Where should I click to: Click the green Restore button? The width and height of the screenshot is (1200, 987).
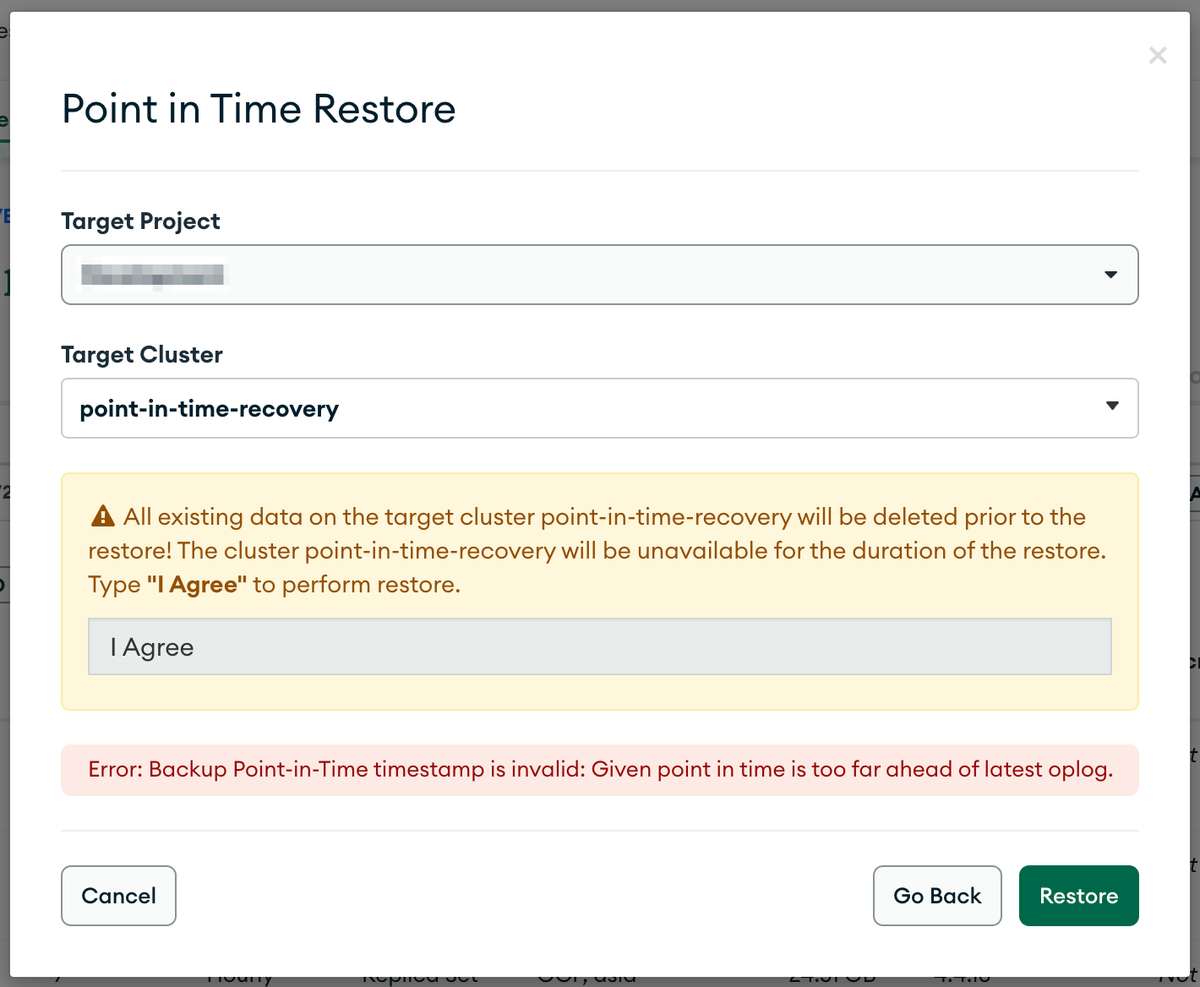1078,895
